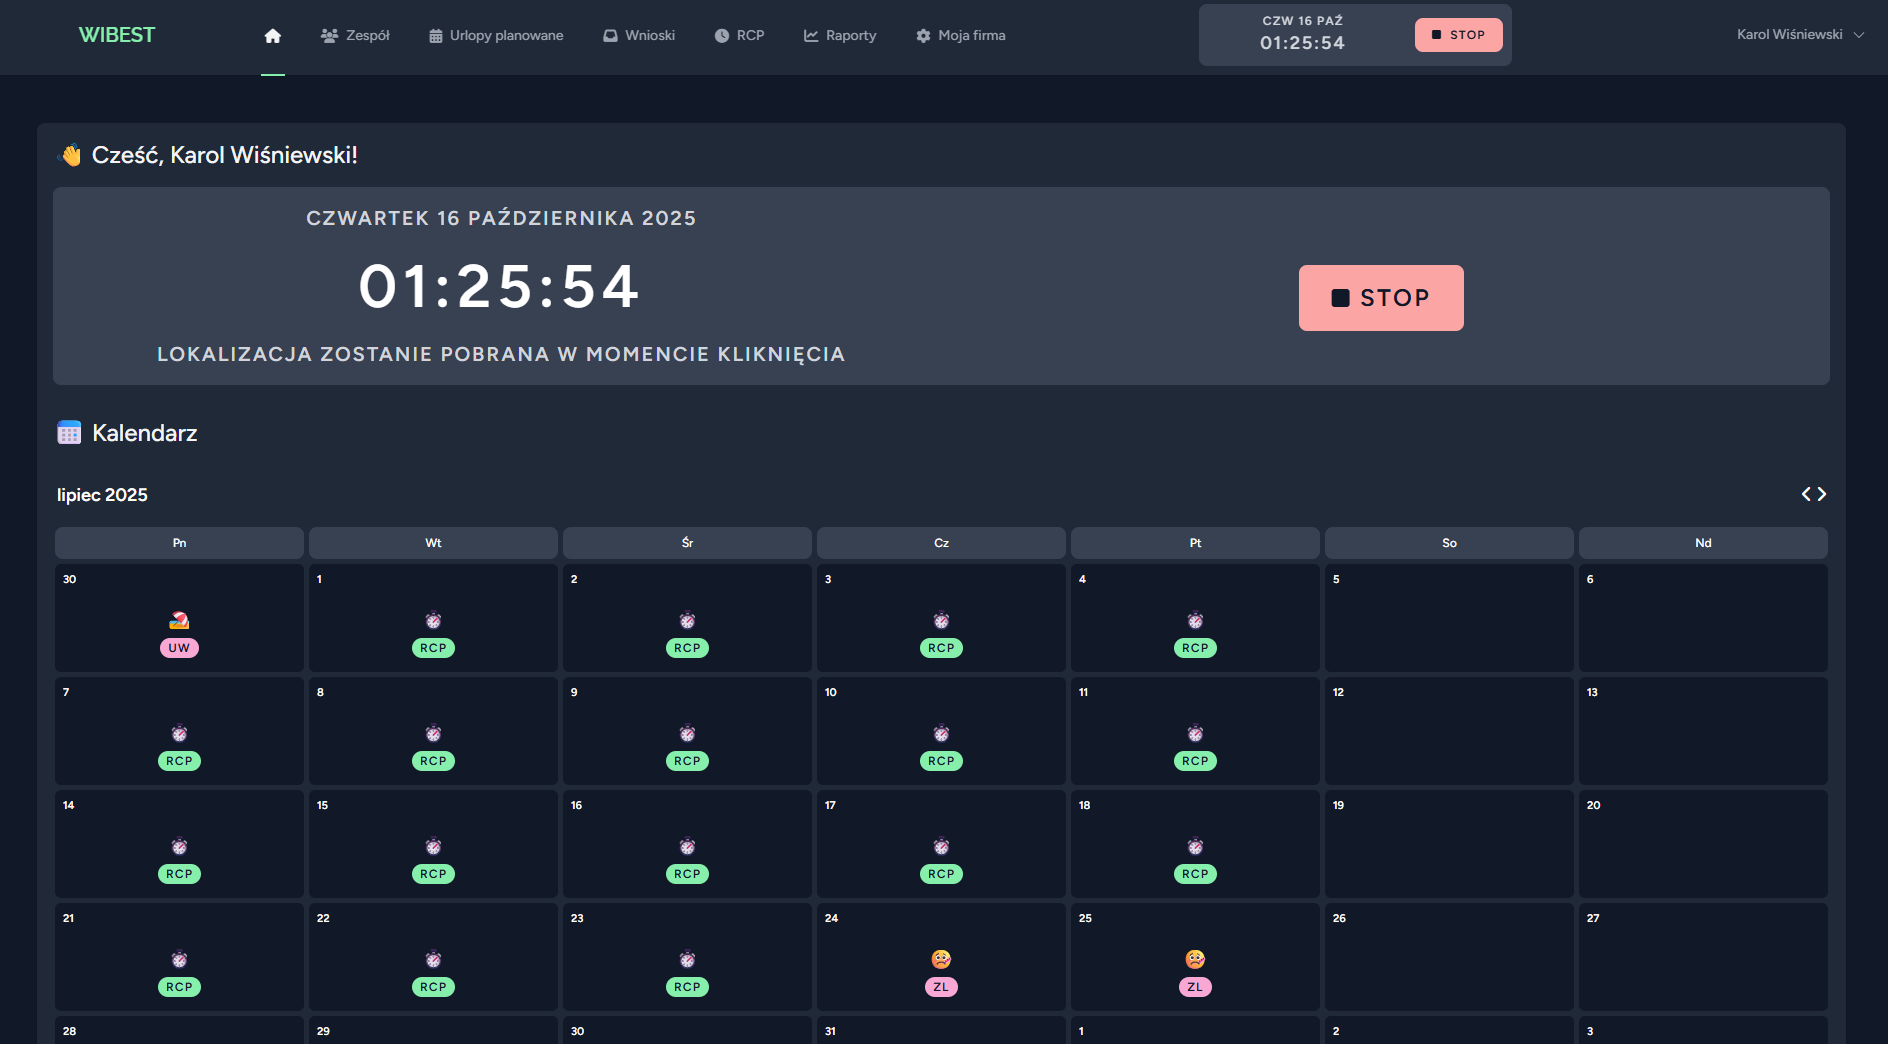
Task: Open the Wnioski section
Action: (639, 36)
